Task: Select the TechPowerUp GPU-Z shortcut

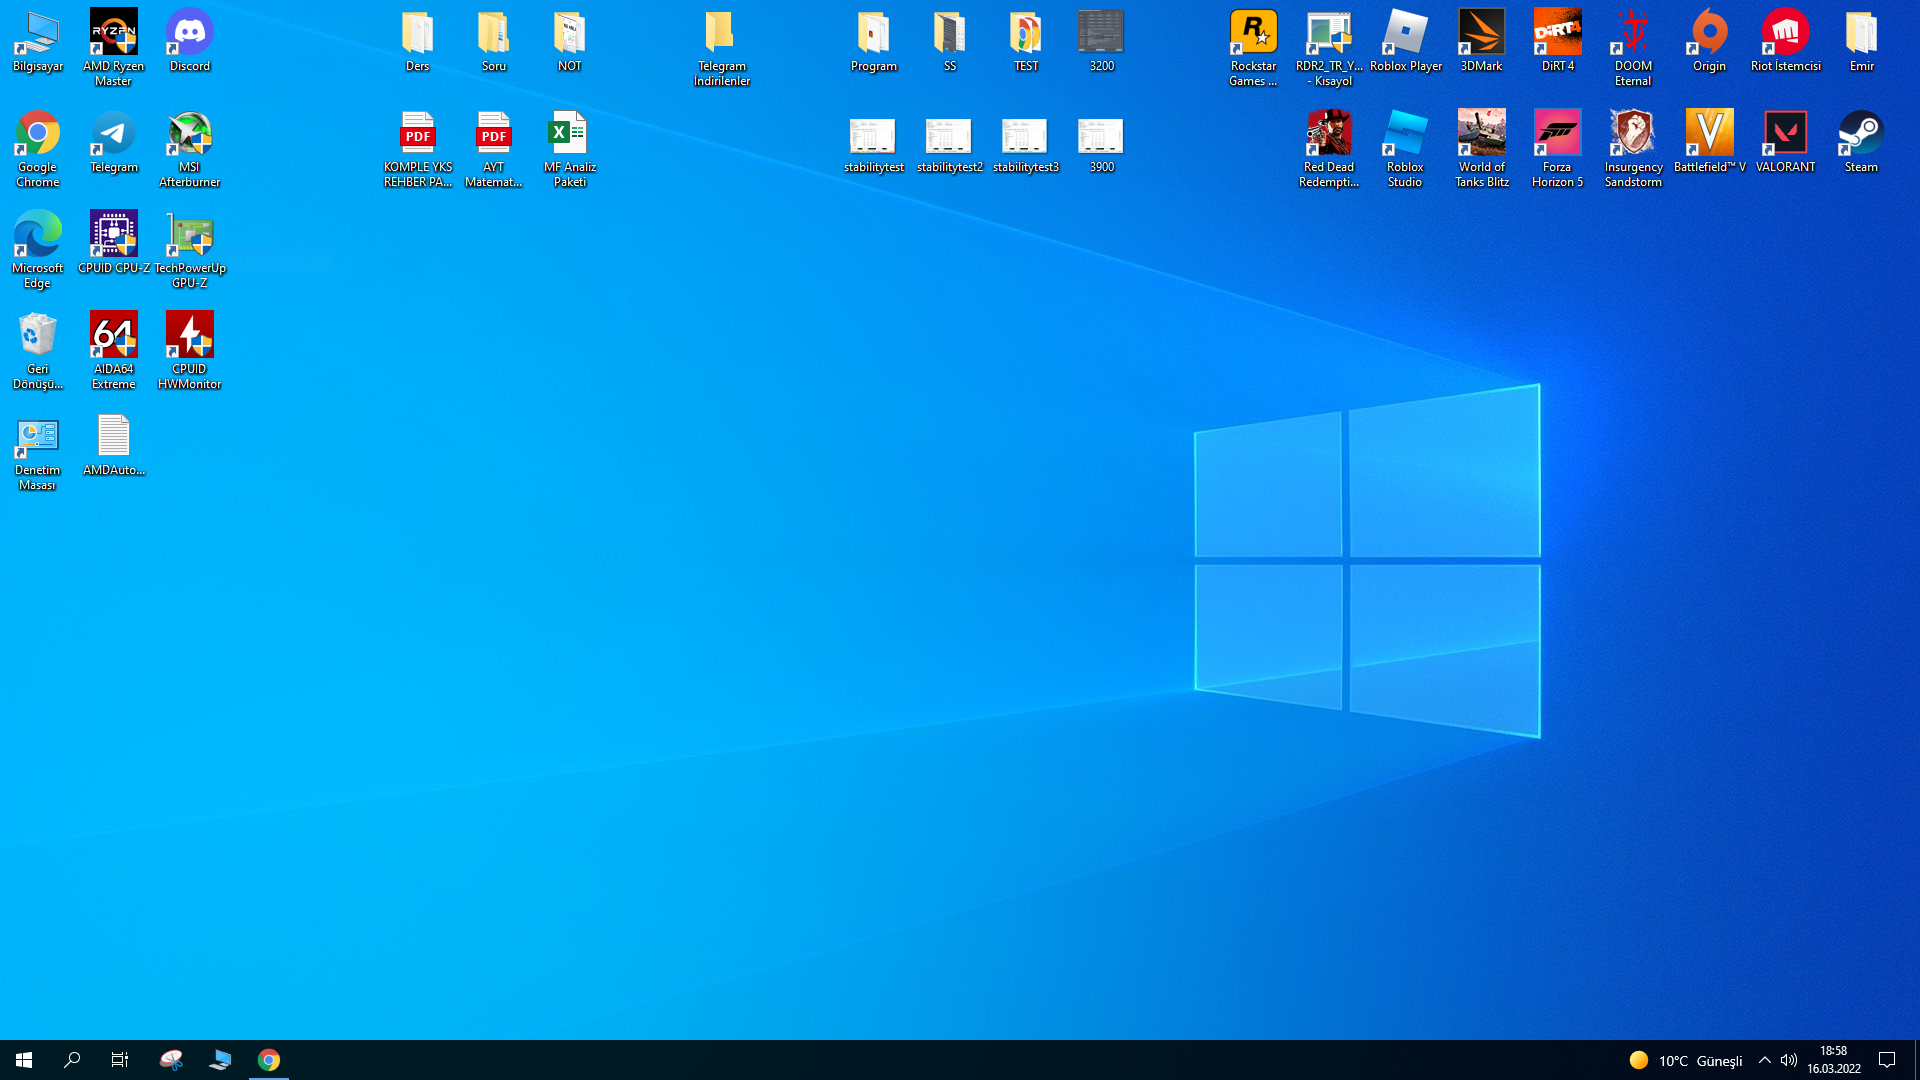Action: (190, 250)
